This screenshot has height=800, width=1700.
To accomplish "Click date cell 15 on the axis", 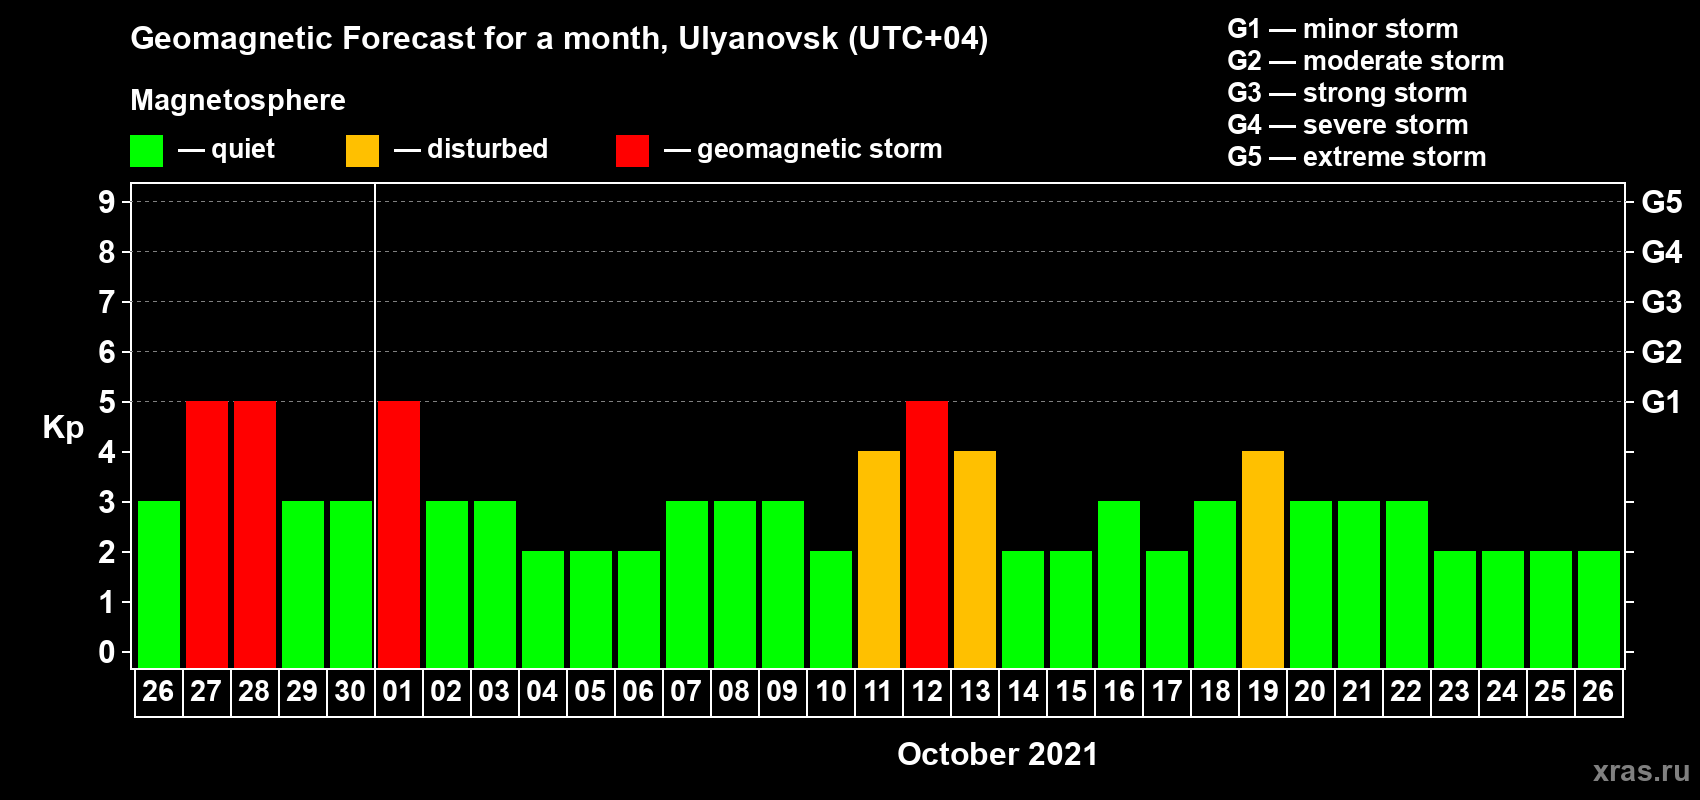I will (x=1070, y=692).
